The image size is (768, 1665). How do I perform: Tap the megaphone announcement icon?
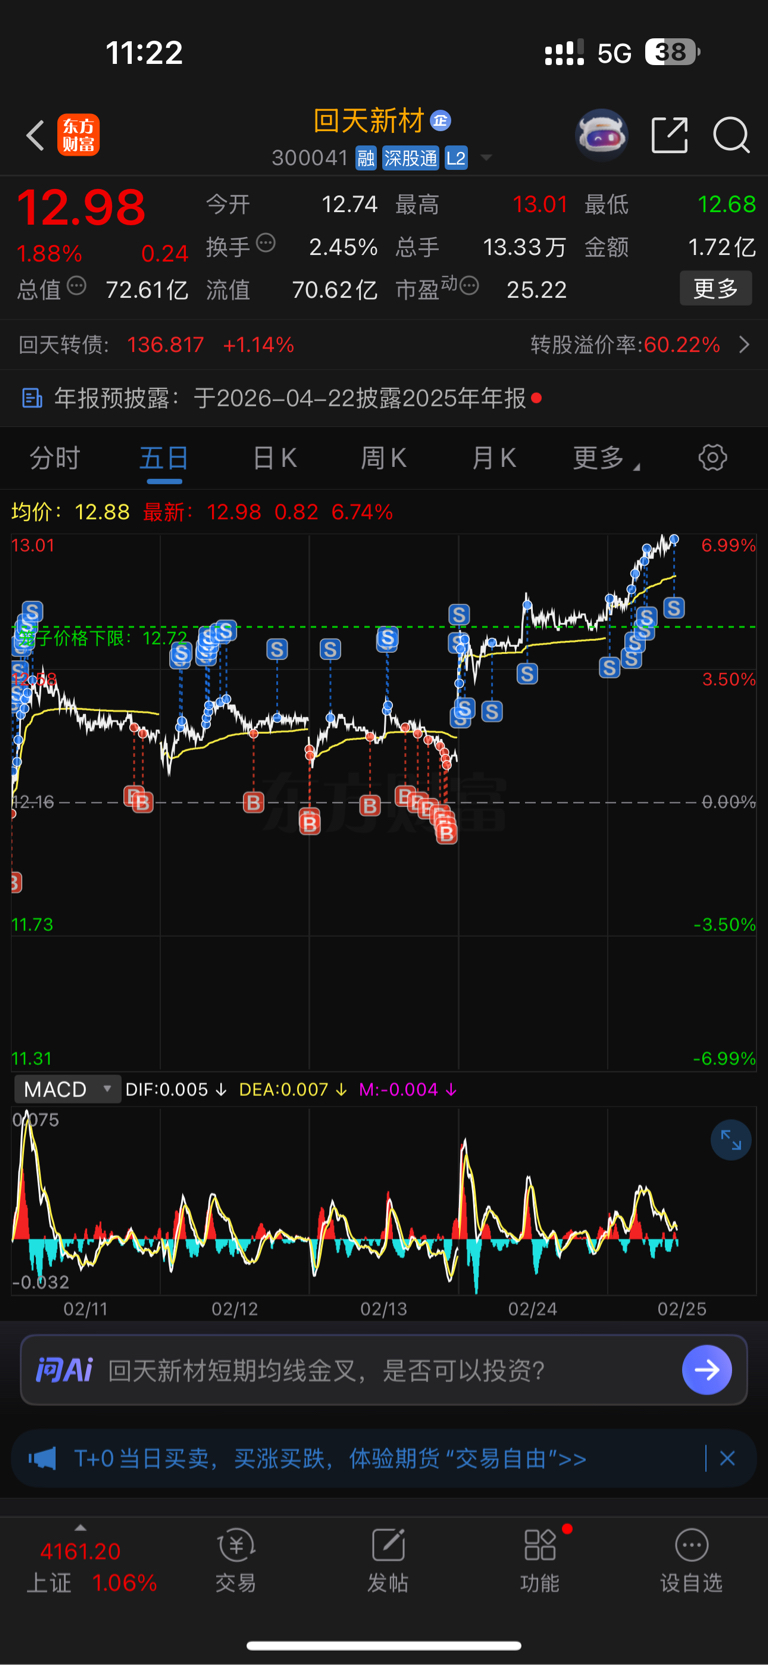pyautogui.click(x=42, y=1459)
